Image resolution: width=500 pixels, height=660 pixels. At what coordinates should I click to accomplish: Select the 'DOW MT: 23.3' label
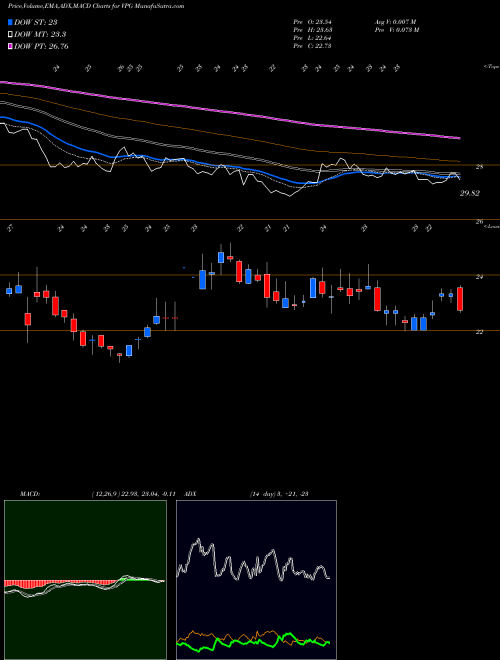tap(40, 35)
